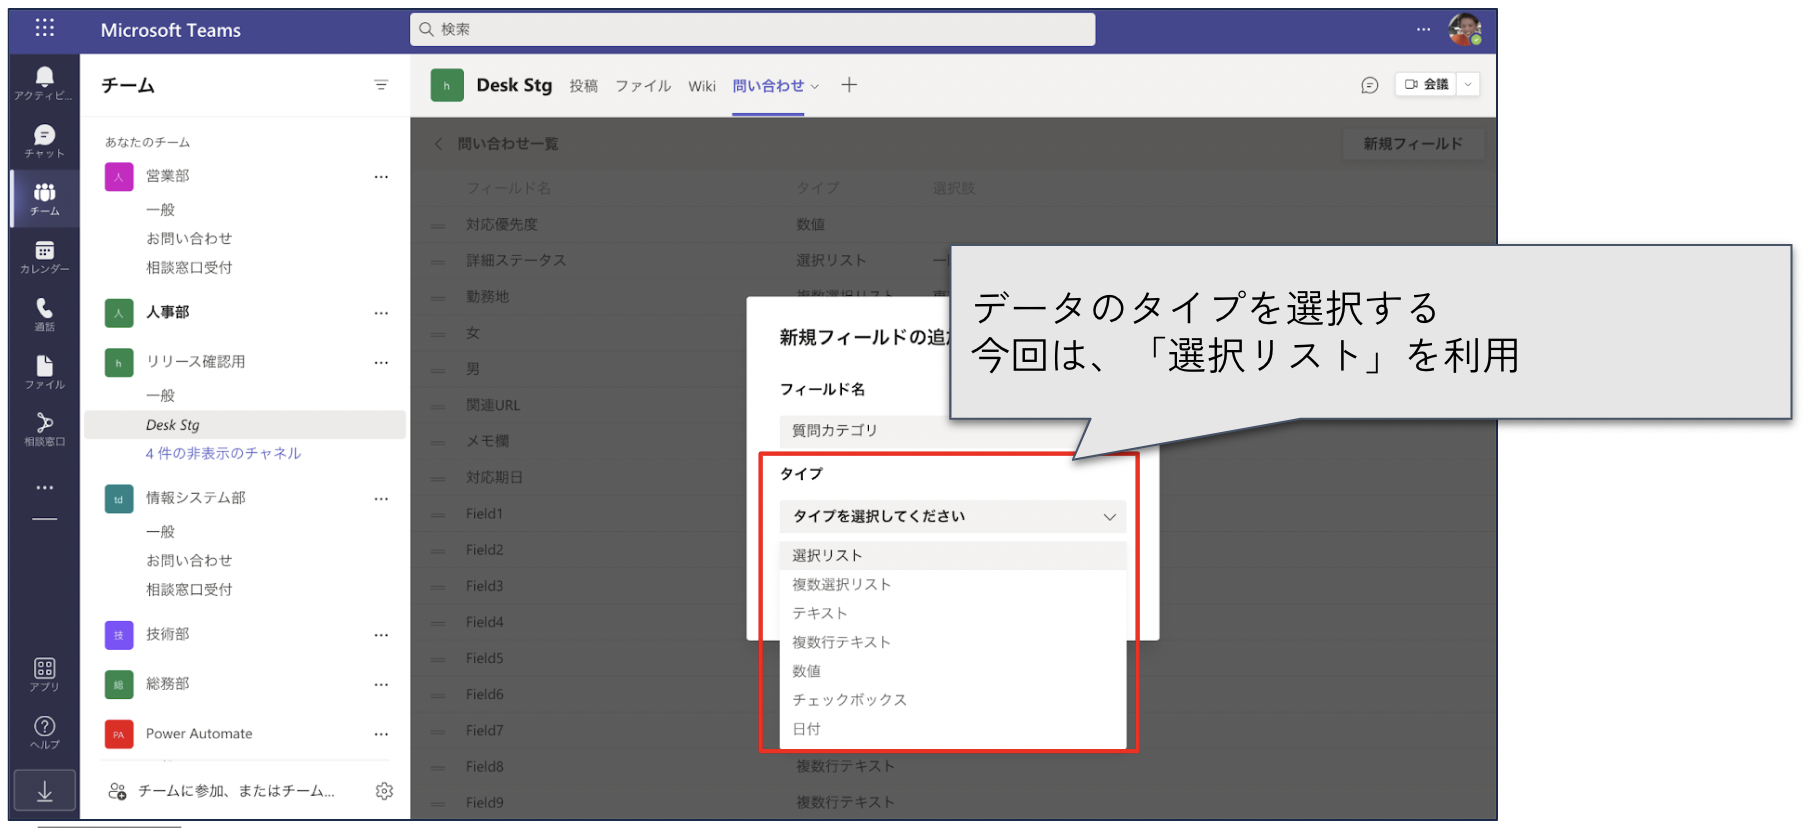Click the Field9 row

953,802
